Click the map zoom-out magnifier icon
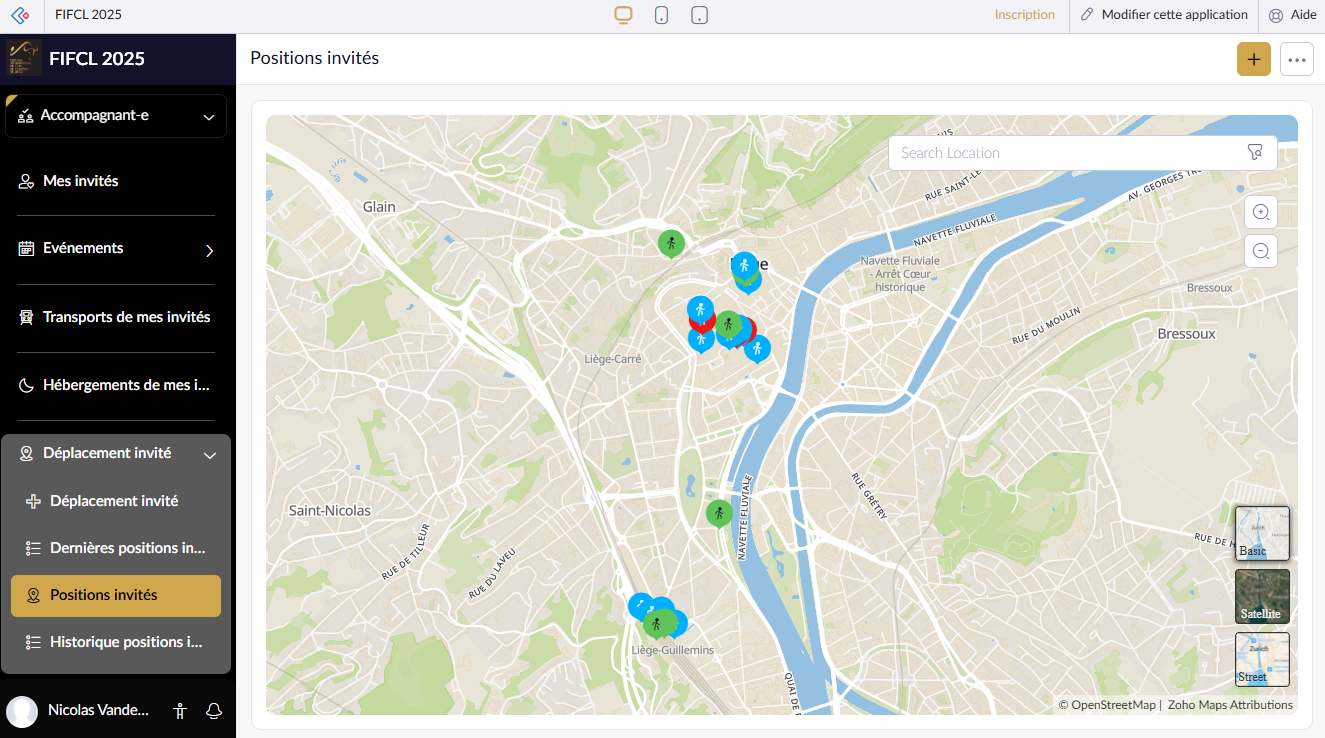 pyautogui.click(x=1261, y=251)
